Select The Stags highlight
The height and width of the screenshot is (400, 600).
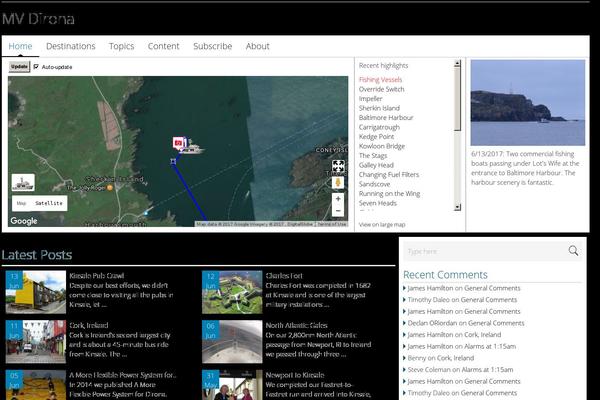point(373,155)
